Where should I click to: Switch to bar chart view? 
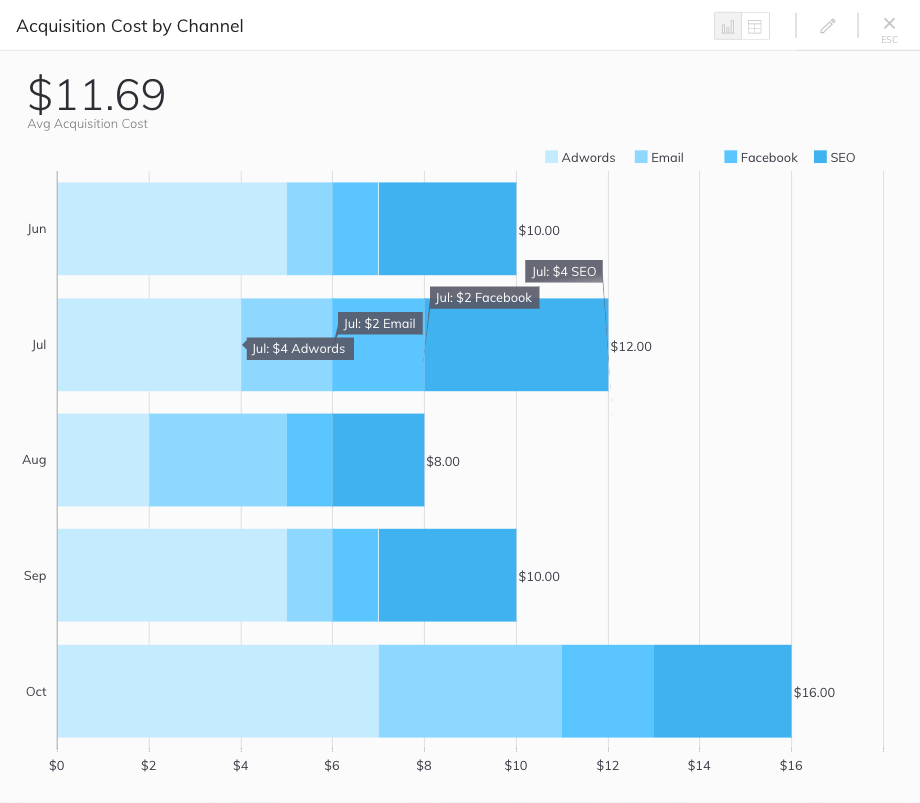click(727, 26)
